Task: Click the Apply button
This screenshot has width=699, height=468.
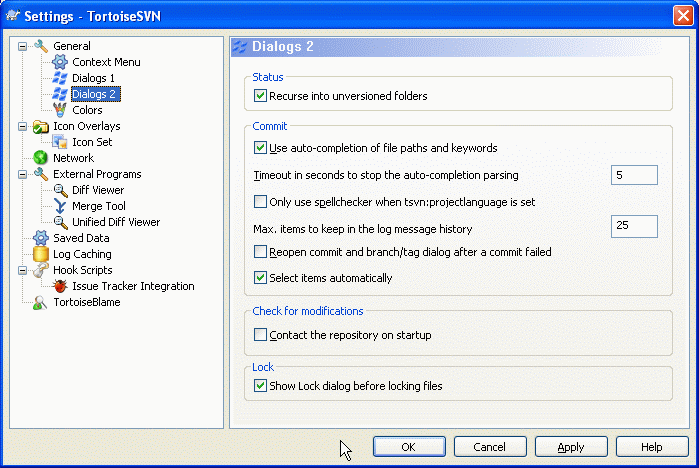Action: 571,447
